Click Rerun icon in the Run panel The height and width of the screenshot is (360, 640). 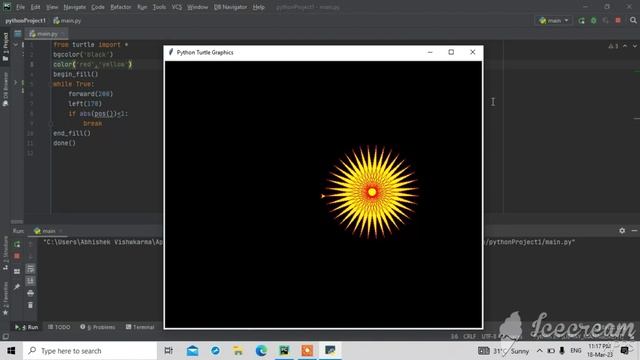[x=17, y=244]
